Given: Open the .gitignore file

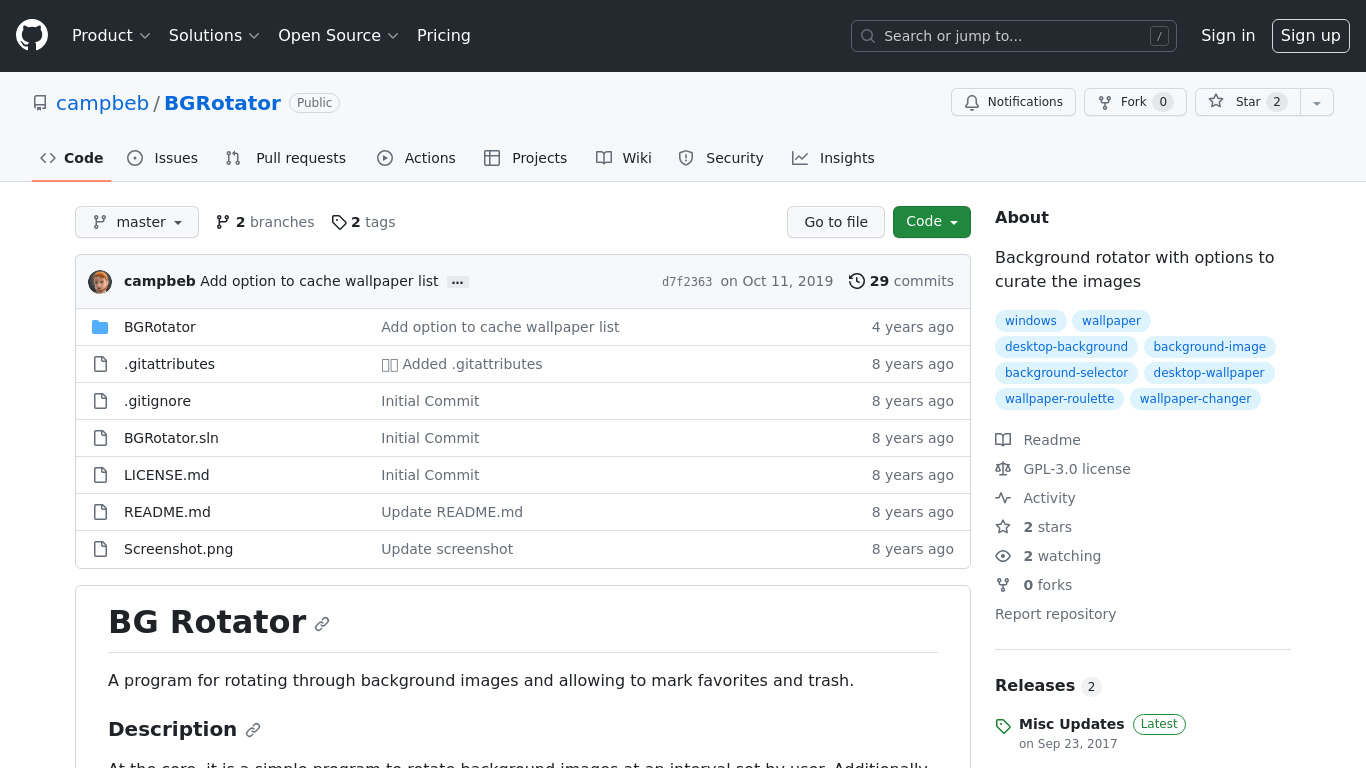Looking at the screenshot, I should pyautogui.click(x=157, y=401).
